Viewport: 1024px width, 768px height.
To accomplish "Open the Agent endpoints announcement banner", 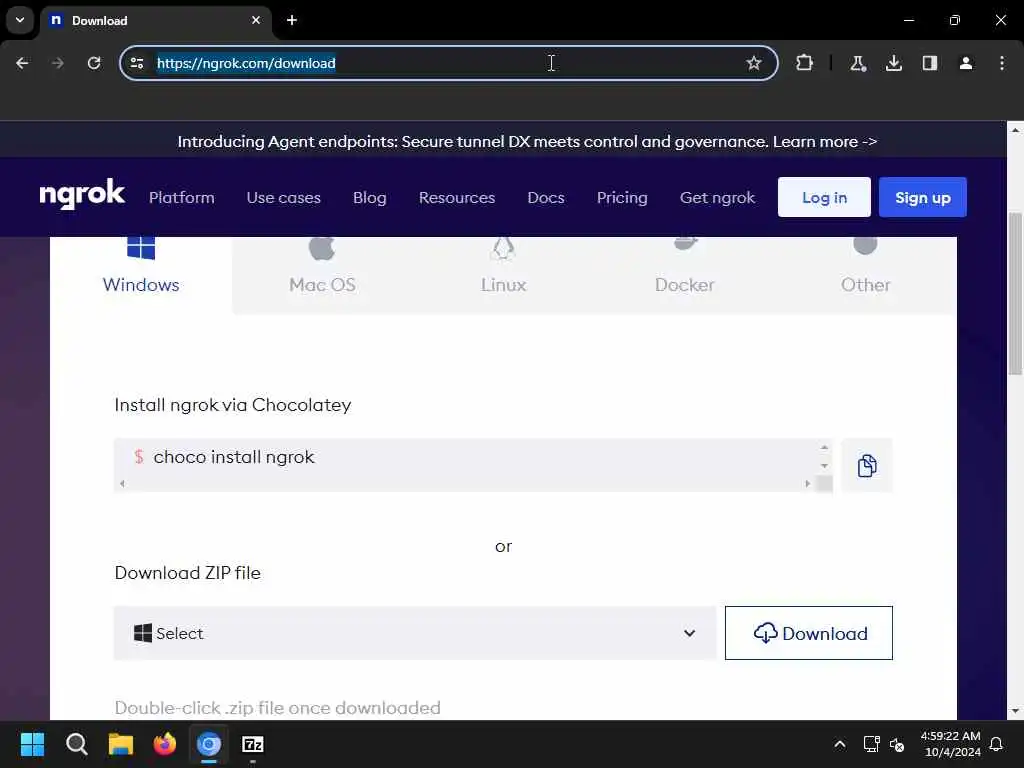I will pos(527,142).
